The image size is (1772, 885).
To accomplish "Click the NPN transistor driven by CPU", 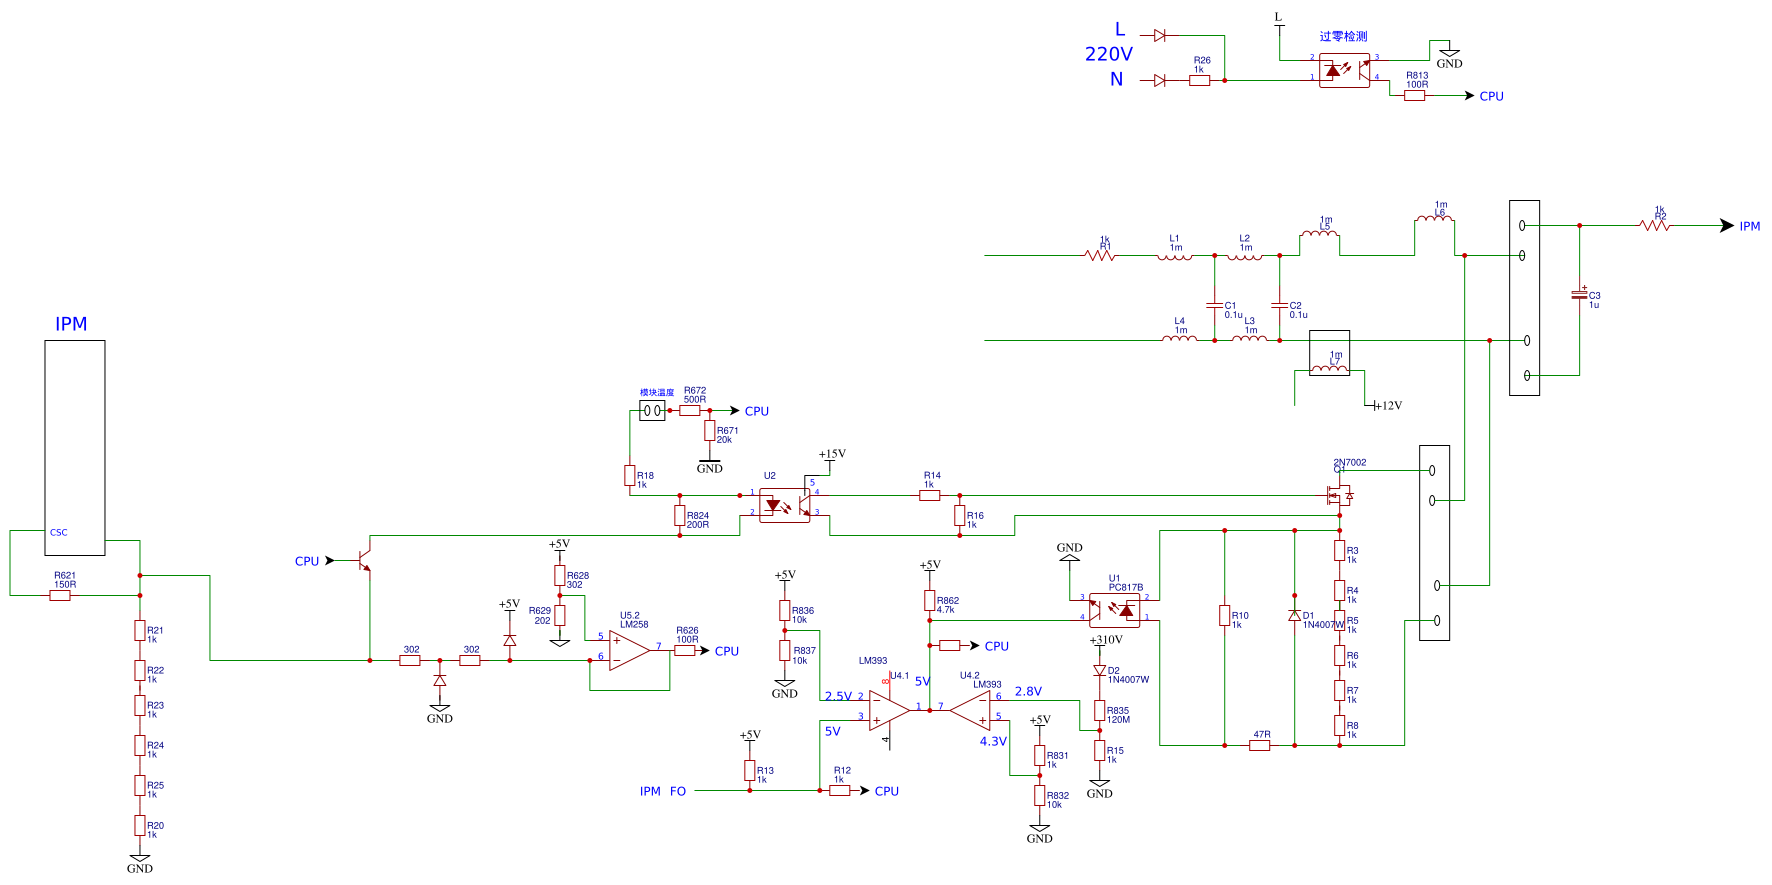I will click(x=365, y=561).
